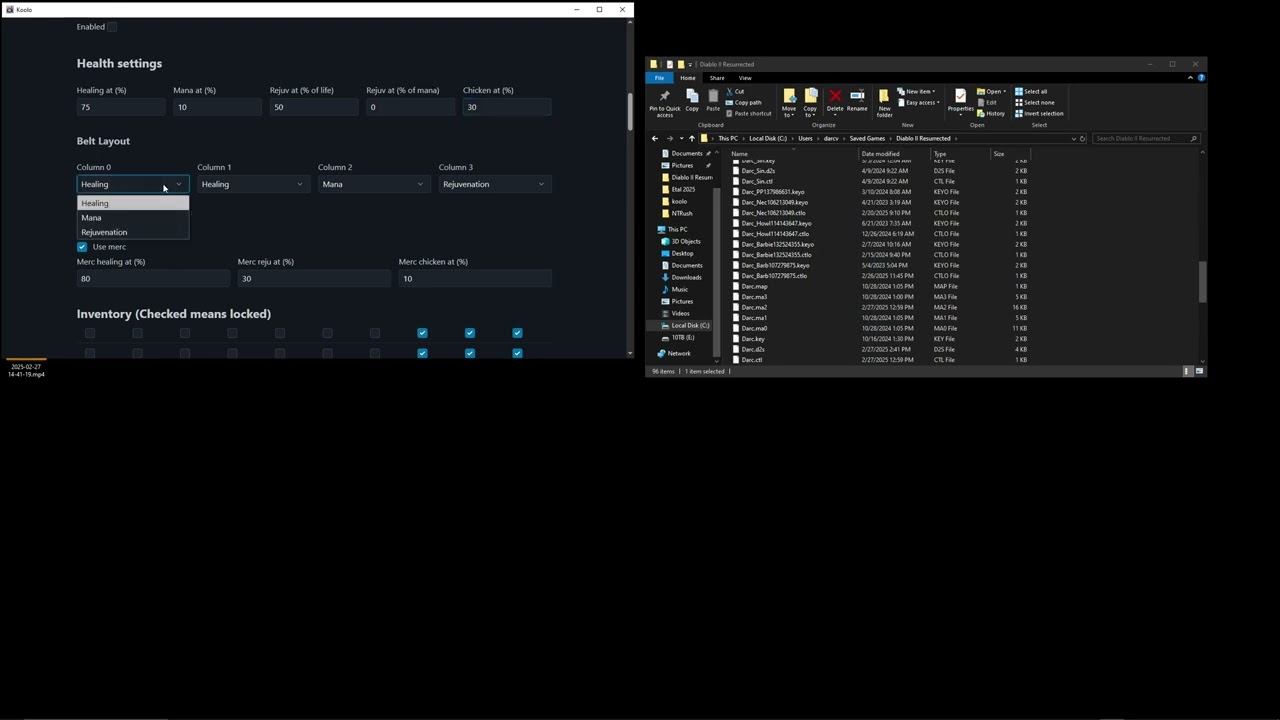The width and height of the screenshot is (1280, 720).
Task: Uncheck the last checked box in top inventory row
Action: click(x=517, y=333)
